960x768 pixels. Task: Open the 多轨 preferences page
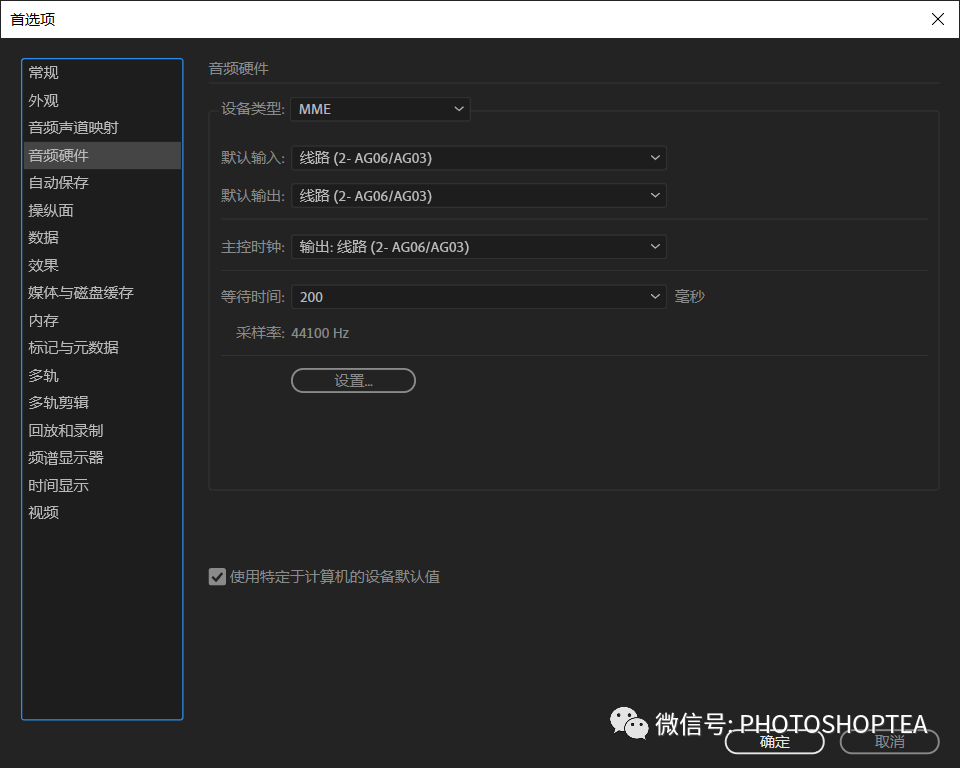click(x=44, y=375)
